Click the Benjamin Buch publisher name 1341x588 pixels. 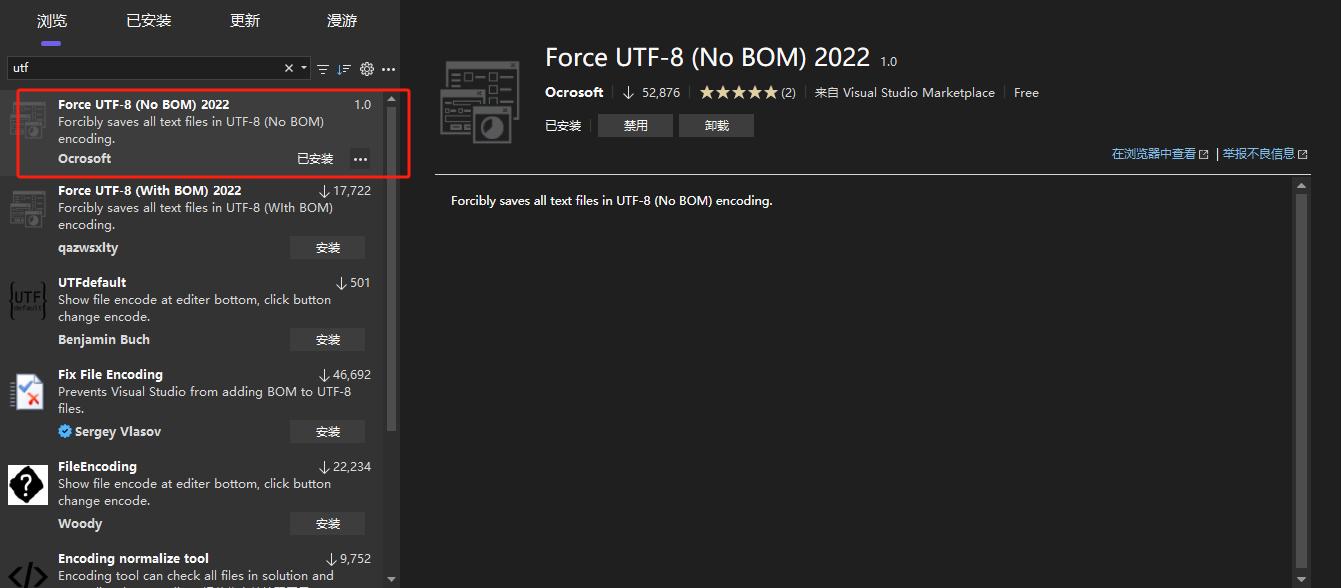(104, 340)
